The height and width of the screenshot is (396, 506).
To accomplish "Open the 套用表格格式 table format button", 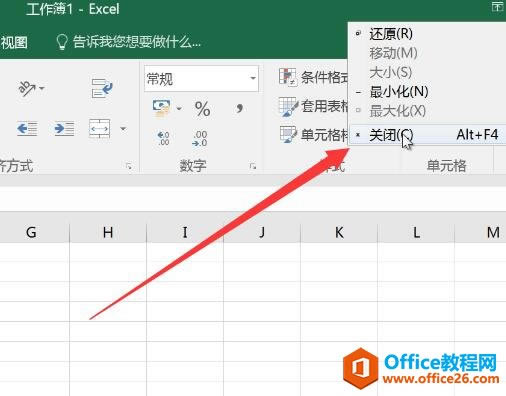I will point(313,107).
